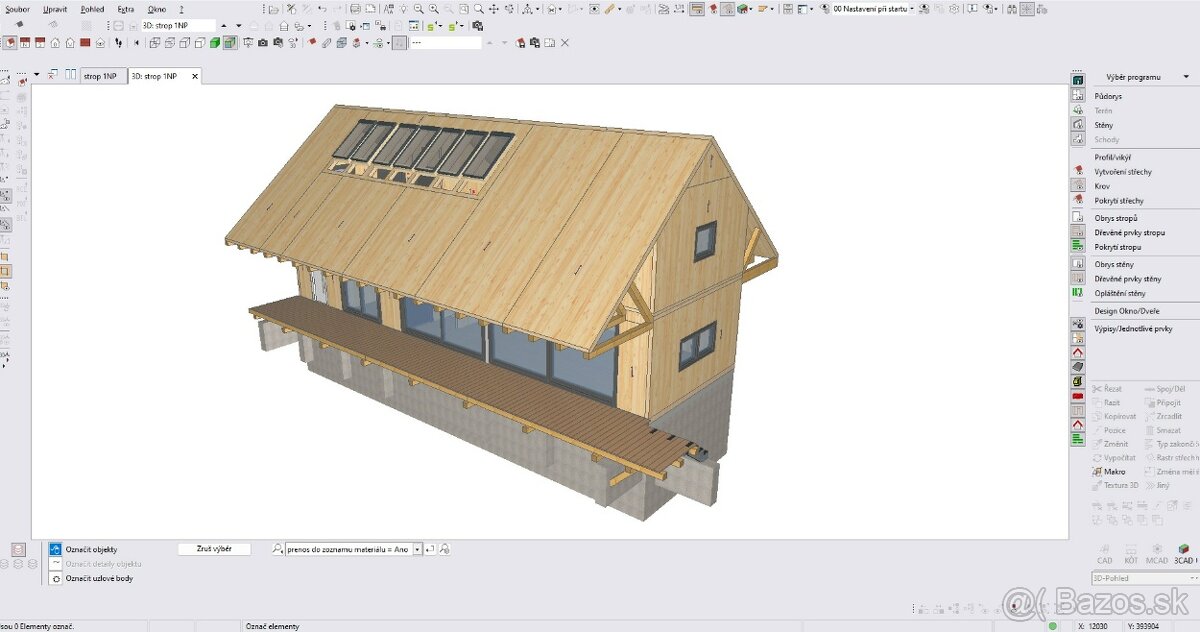Click the footprints walk-through icon
Screen dimensions: 1200x632
(120, 43)
